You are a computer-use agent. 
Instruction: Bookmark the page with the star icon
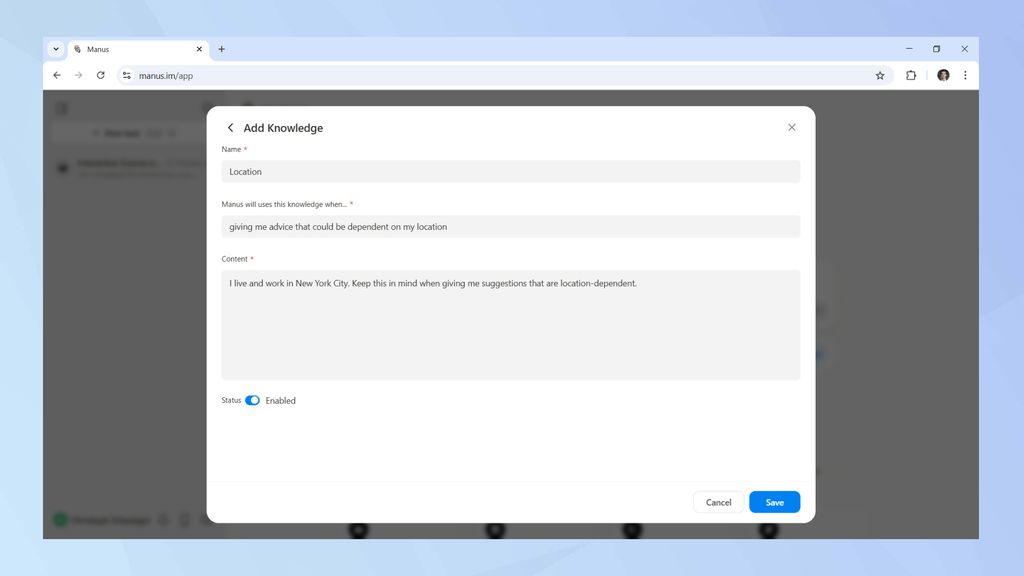879,75
